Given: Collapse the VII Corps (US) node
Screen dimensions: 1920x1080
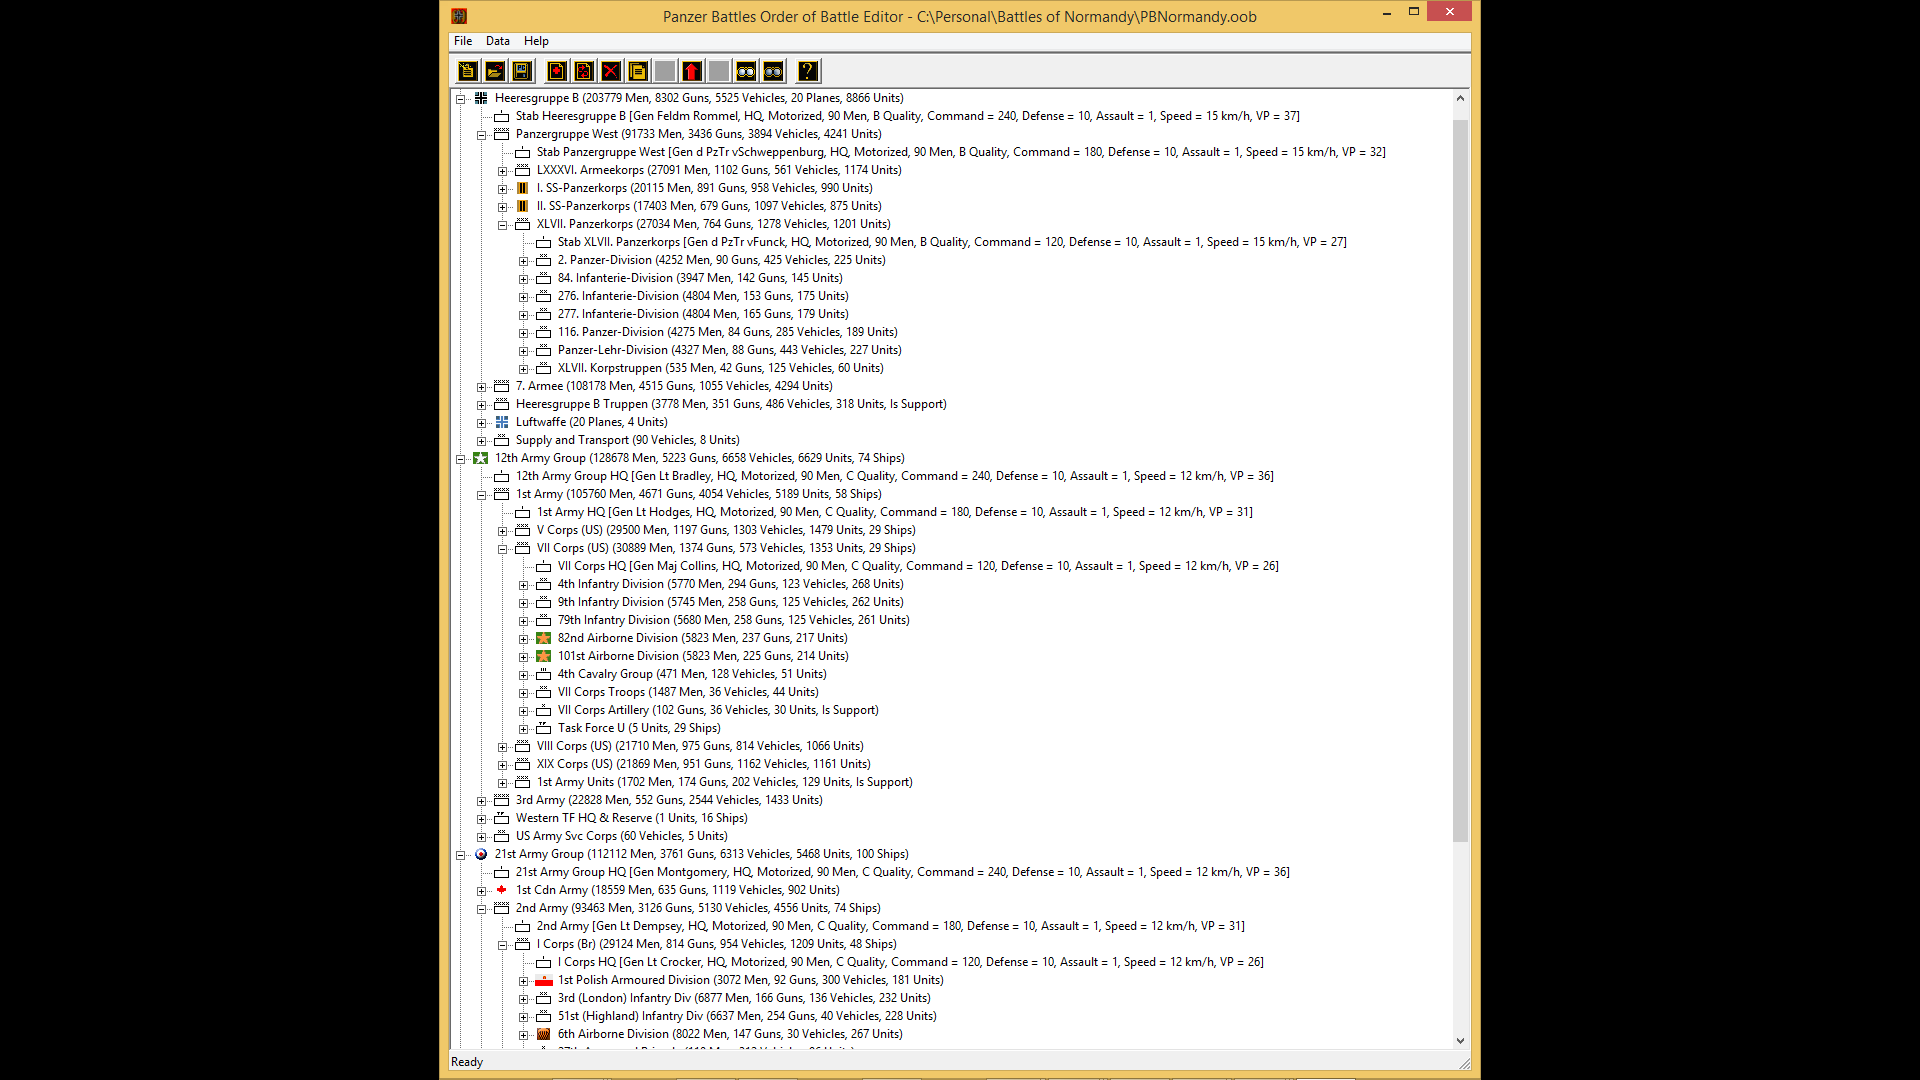Looking at the screenshot, I should click(x=503, y=549).
